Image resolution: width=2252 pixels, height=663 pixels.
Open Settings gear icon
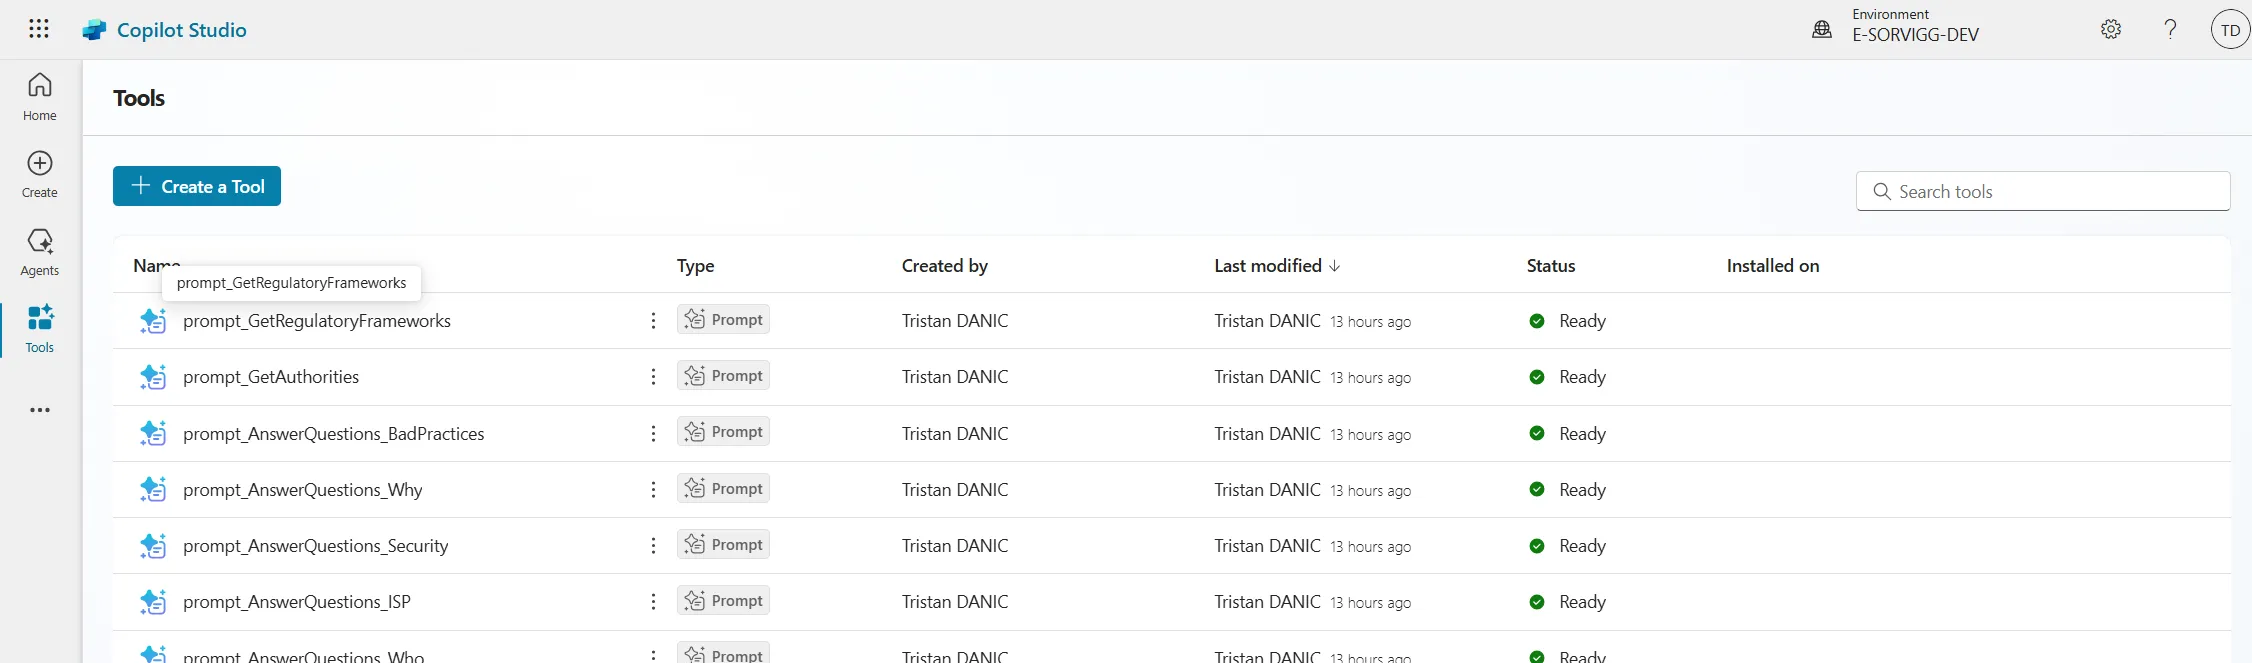tap(2111, 29)
